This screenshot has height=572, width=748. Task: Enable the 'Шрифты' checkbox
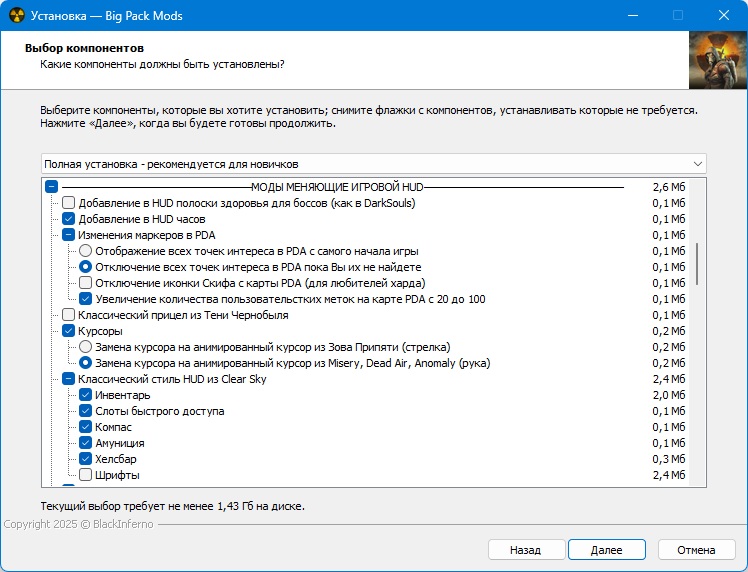point(86,475)
